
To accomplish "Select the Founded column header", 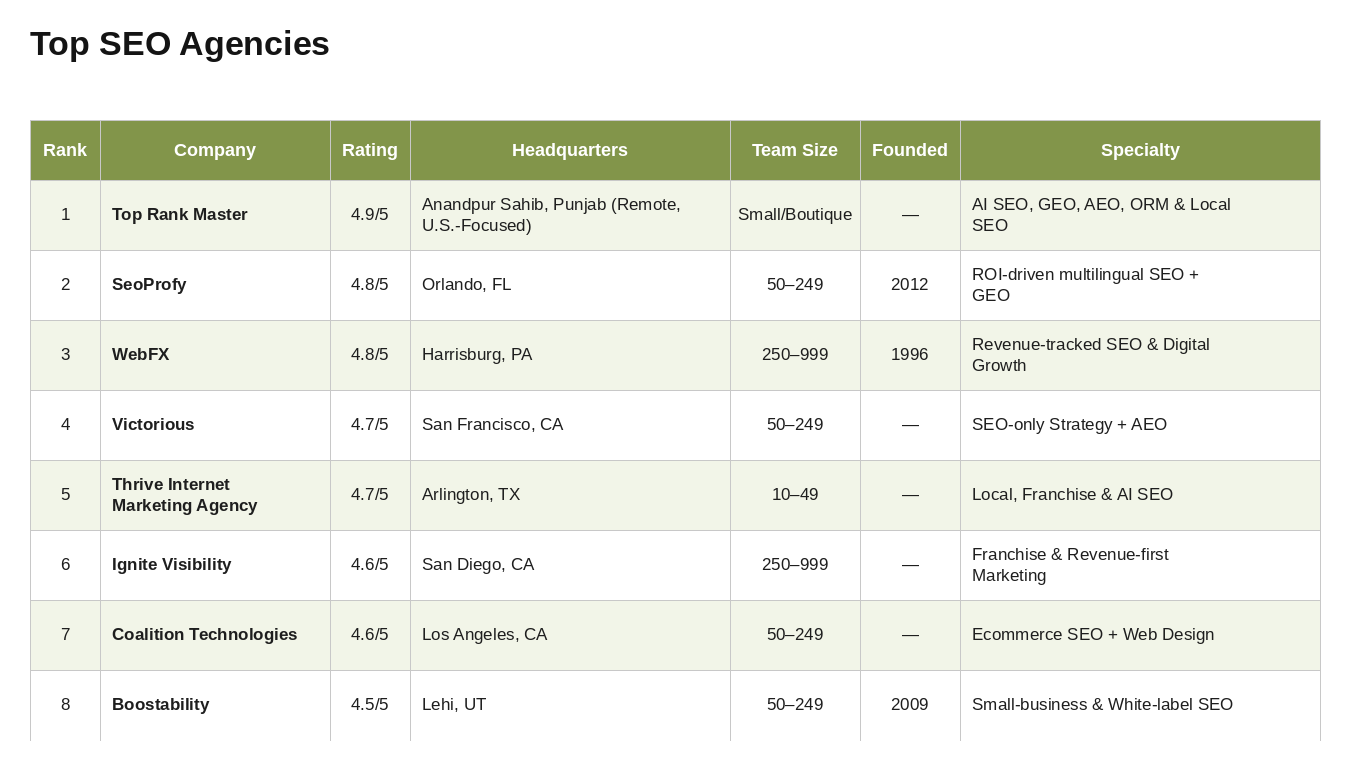I will coord(910,150).
